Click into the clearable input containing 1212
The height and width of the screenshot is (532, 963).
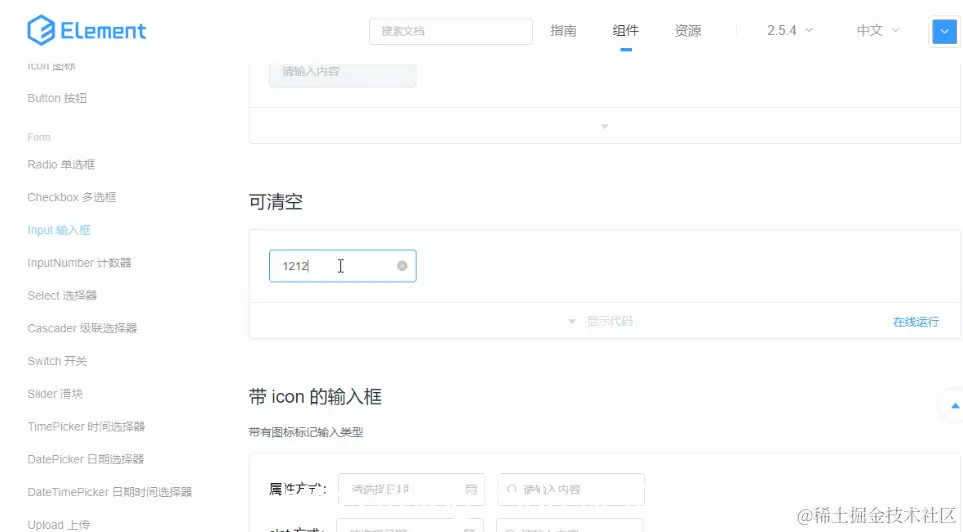coord(343,266)
